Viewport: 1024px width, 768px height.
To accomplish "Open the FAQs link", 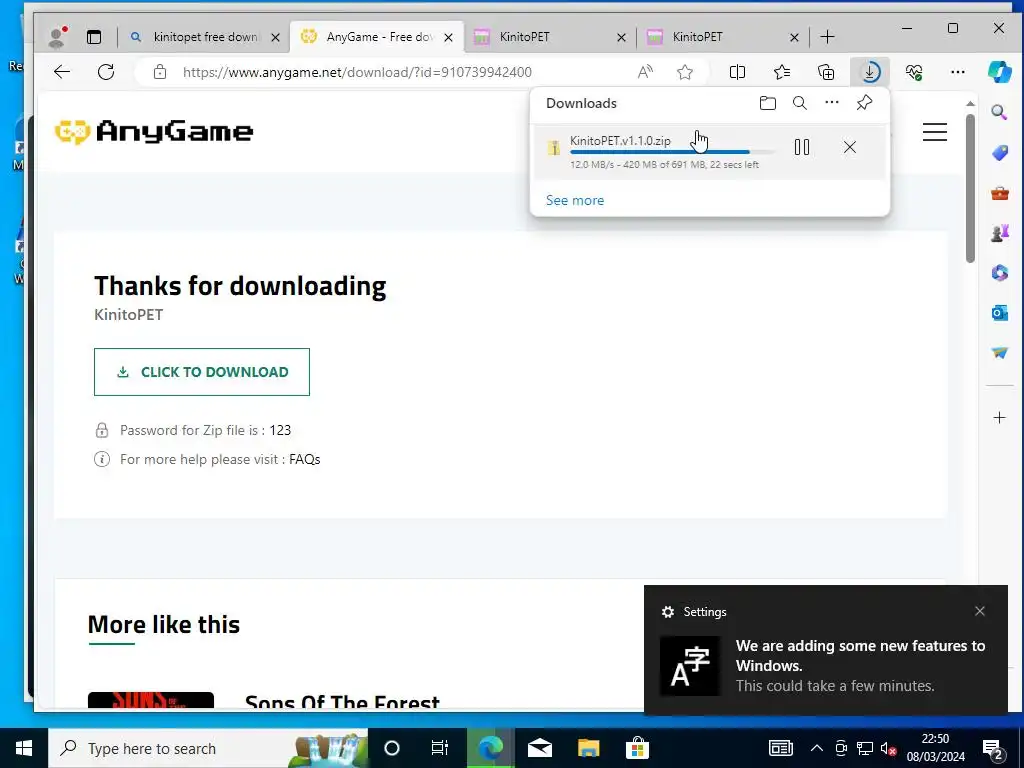I will 304,459.
